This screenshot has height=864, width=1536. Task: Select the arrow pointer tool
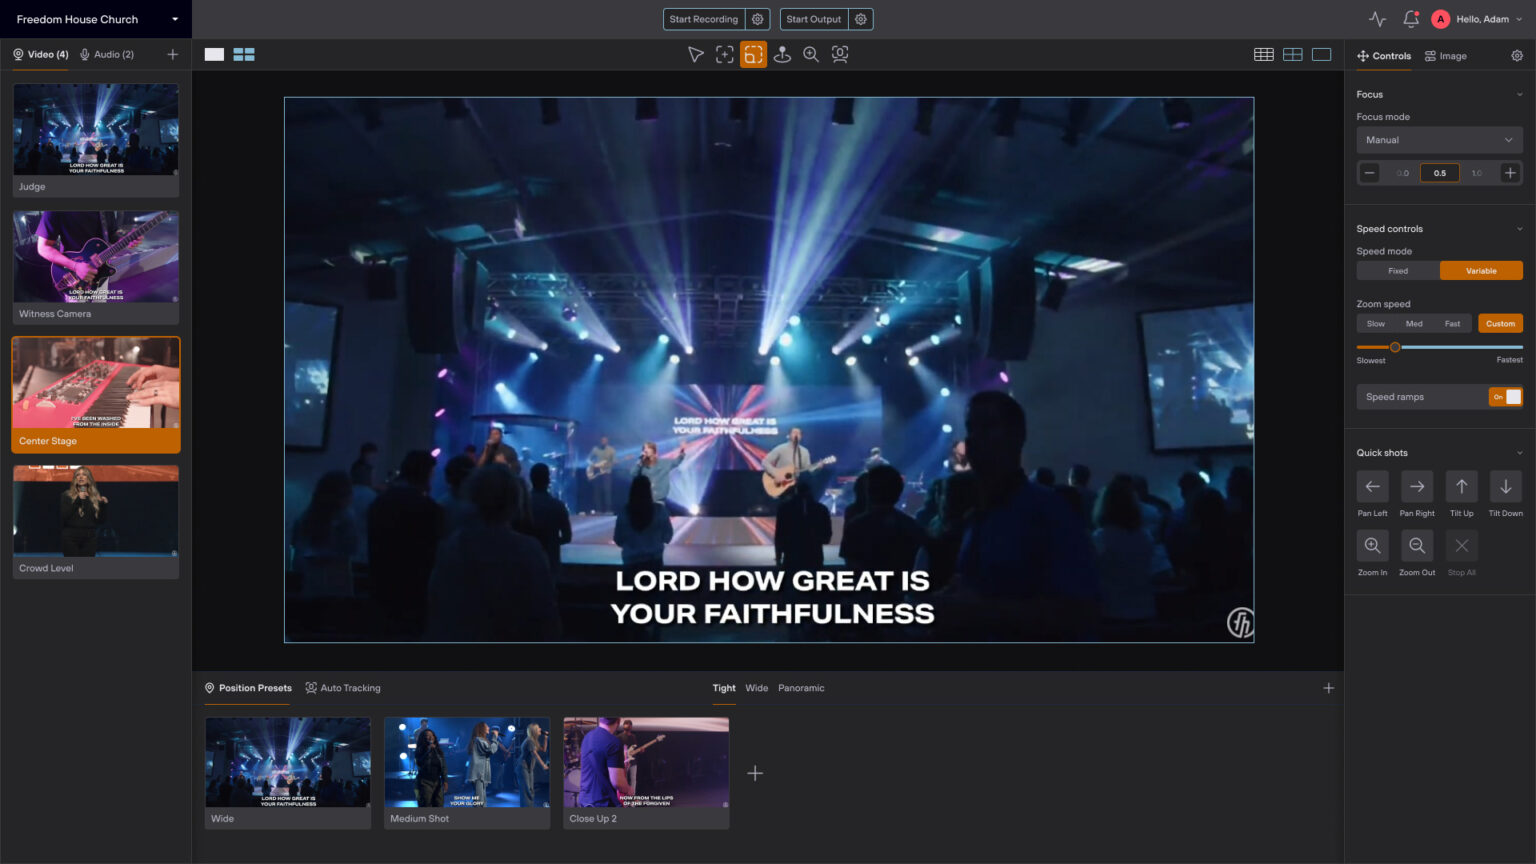coord(695,55)
